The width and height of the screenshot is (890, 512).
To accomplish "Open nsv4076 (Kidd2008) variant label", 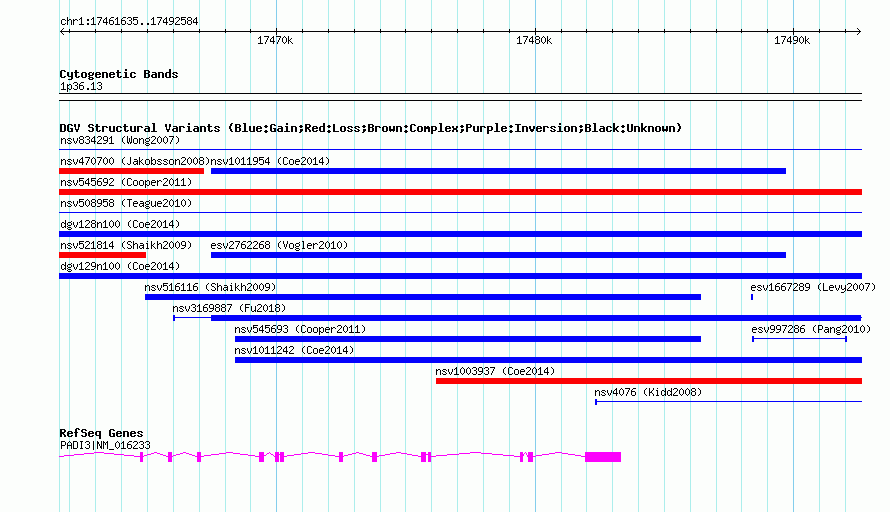I will [648, 392].
